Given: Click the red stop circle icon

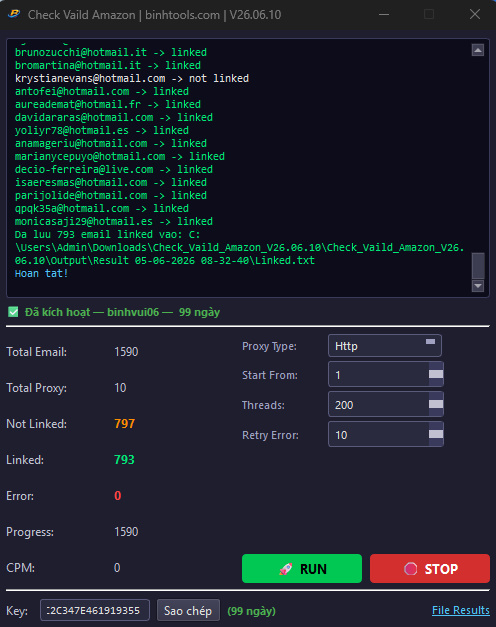Looking at the screenshot, I should [410, 569].
